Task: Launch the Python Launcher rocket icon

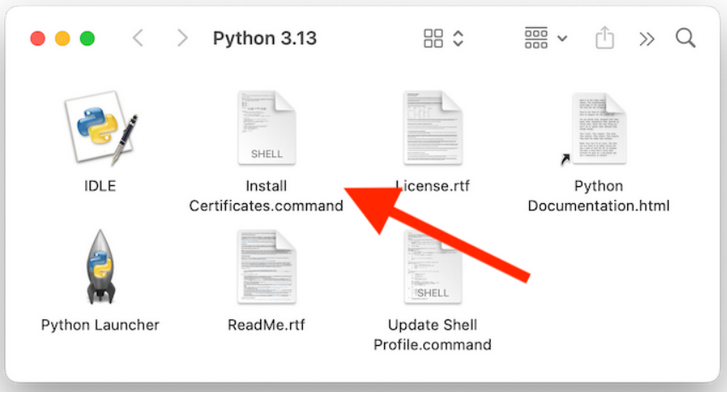Action: coord(101,266)
